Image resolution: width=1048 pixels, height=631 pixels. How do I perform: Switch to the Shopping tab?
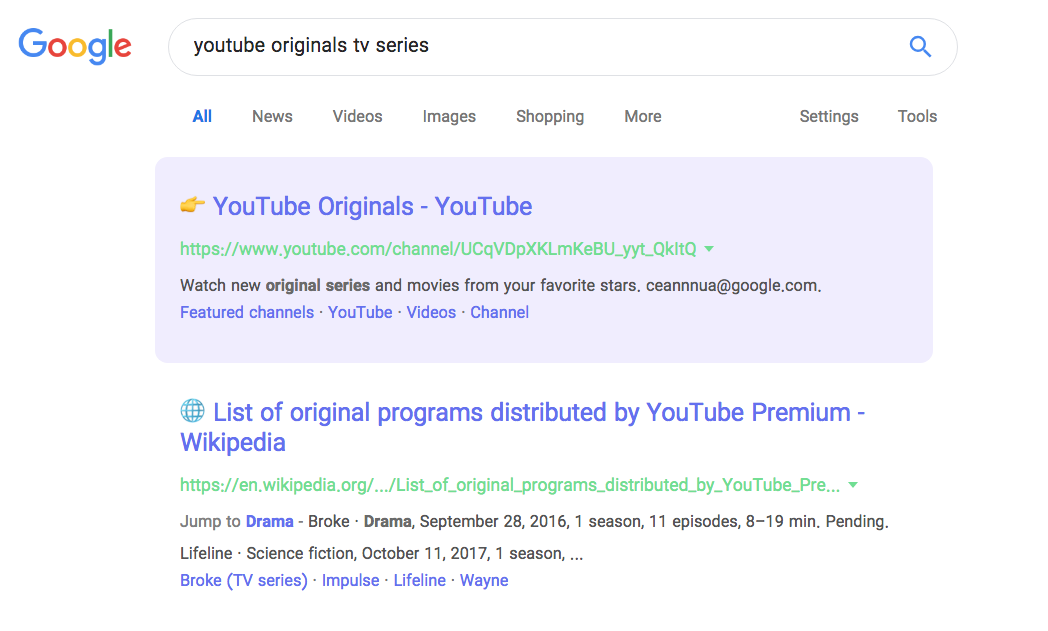coord(550,116)
